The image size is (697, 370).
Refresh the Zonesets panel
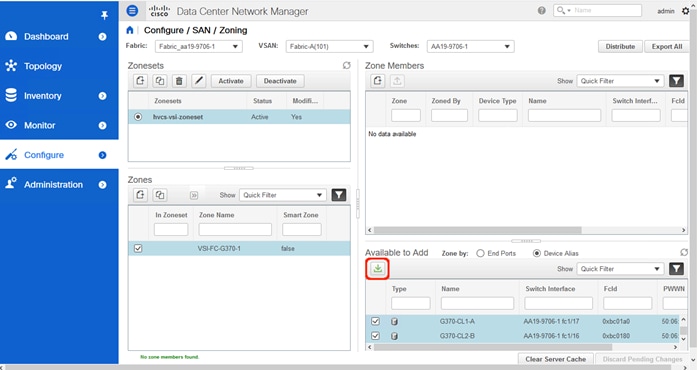click(346, 65)
